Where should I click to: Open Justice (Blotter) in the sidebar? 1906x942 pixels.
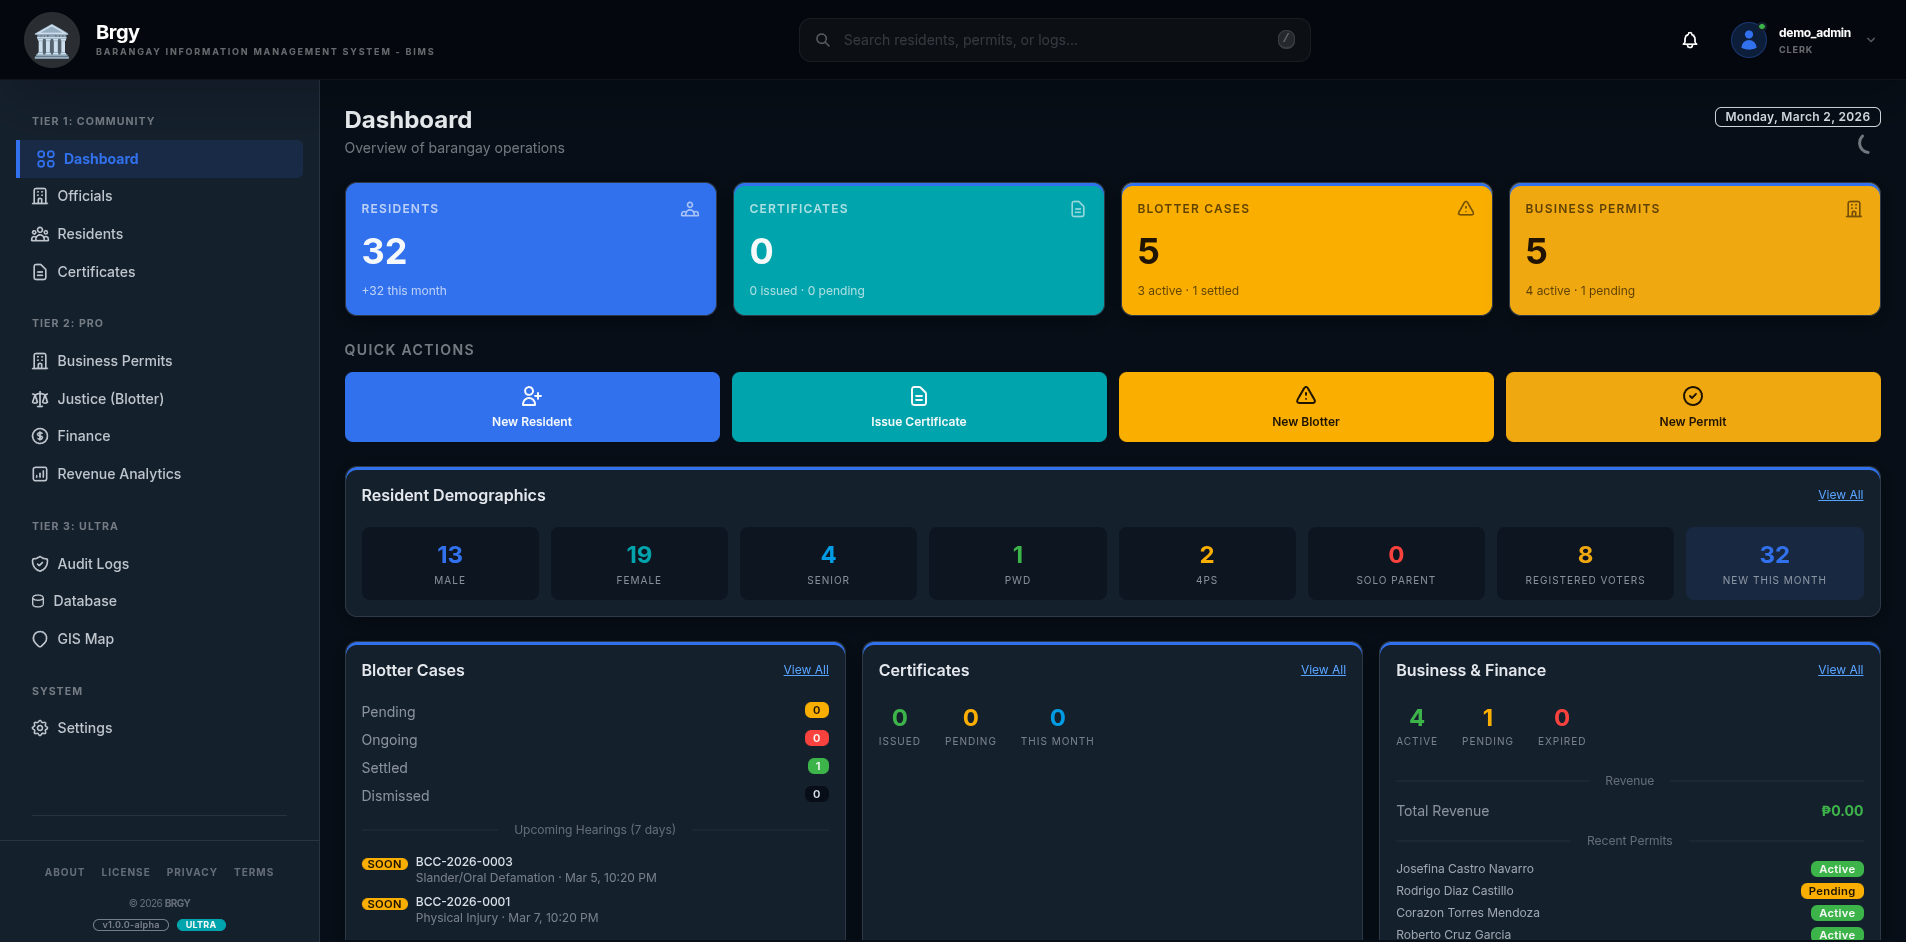(x=160, y=399)
